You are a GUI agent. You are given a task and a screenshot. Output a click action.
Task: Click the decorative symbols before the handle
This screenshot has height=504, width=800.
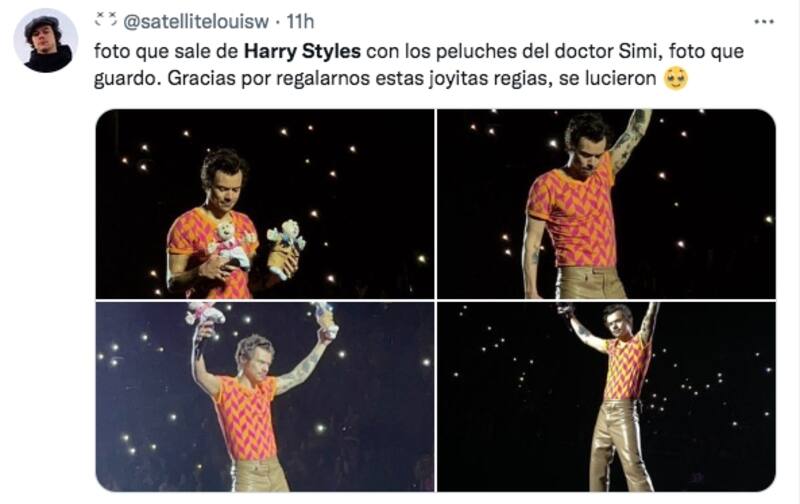[106, 20]
